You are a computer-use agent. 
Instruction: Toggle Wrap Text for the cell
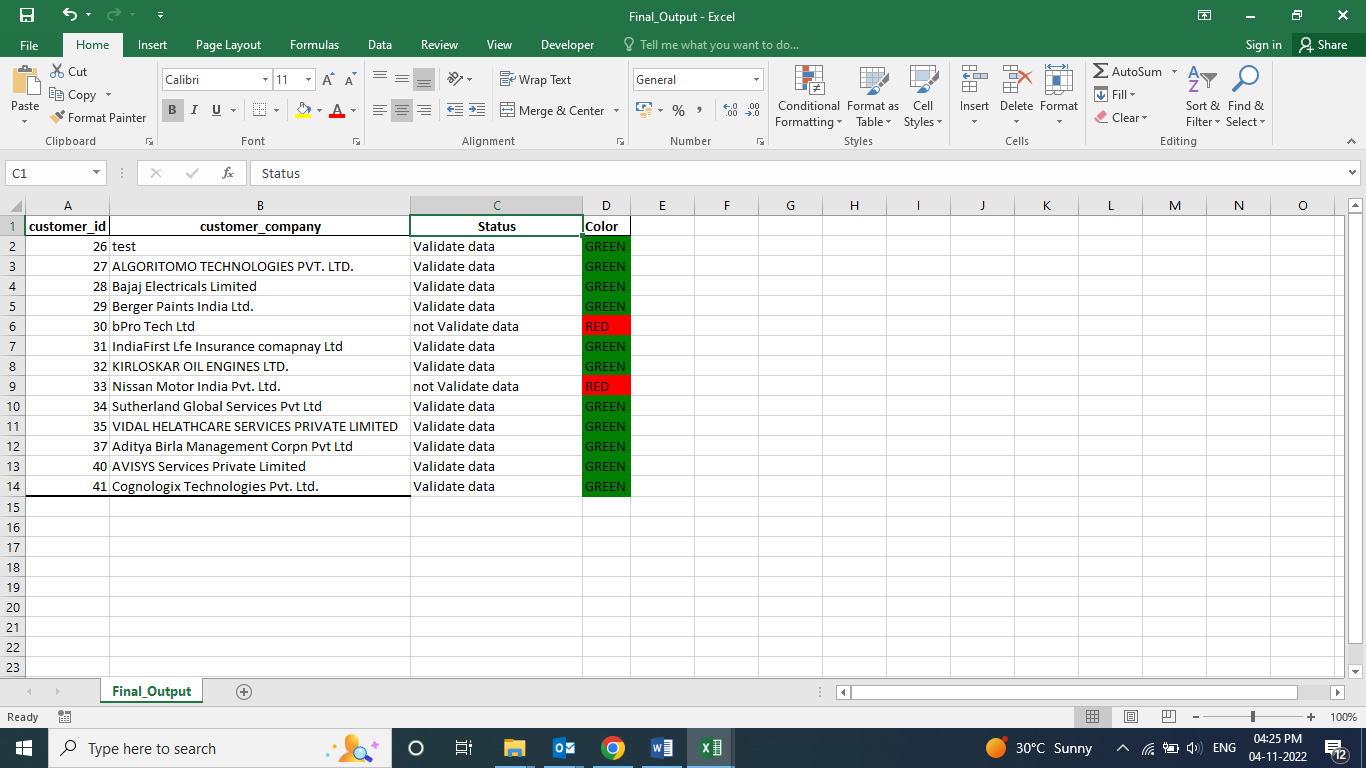tap(535, 80)
